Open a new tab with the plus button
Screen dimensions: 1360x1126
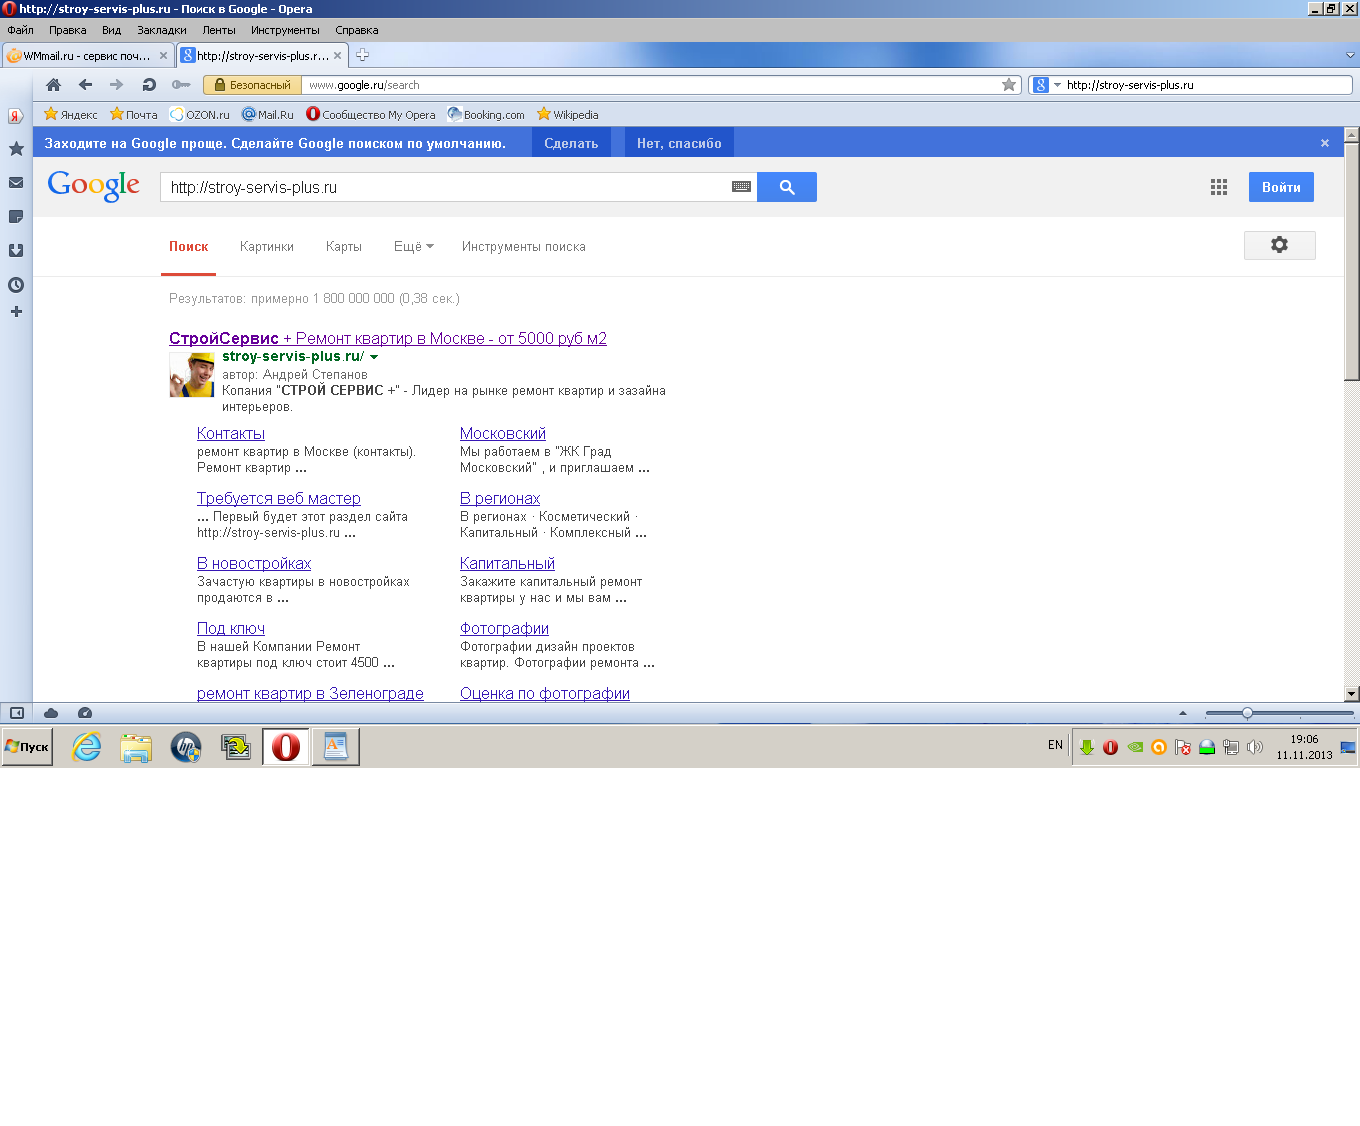[363, 55]
